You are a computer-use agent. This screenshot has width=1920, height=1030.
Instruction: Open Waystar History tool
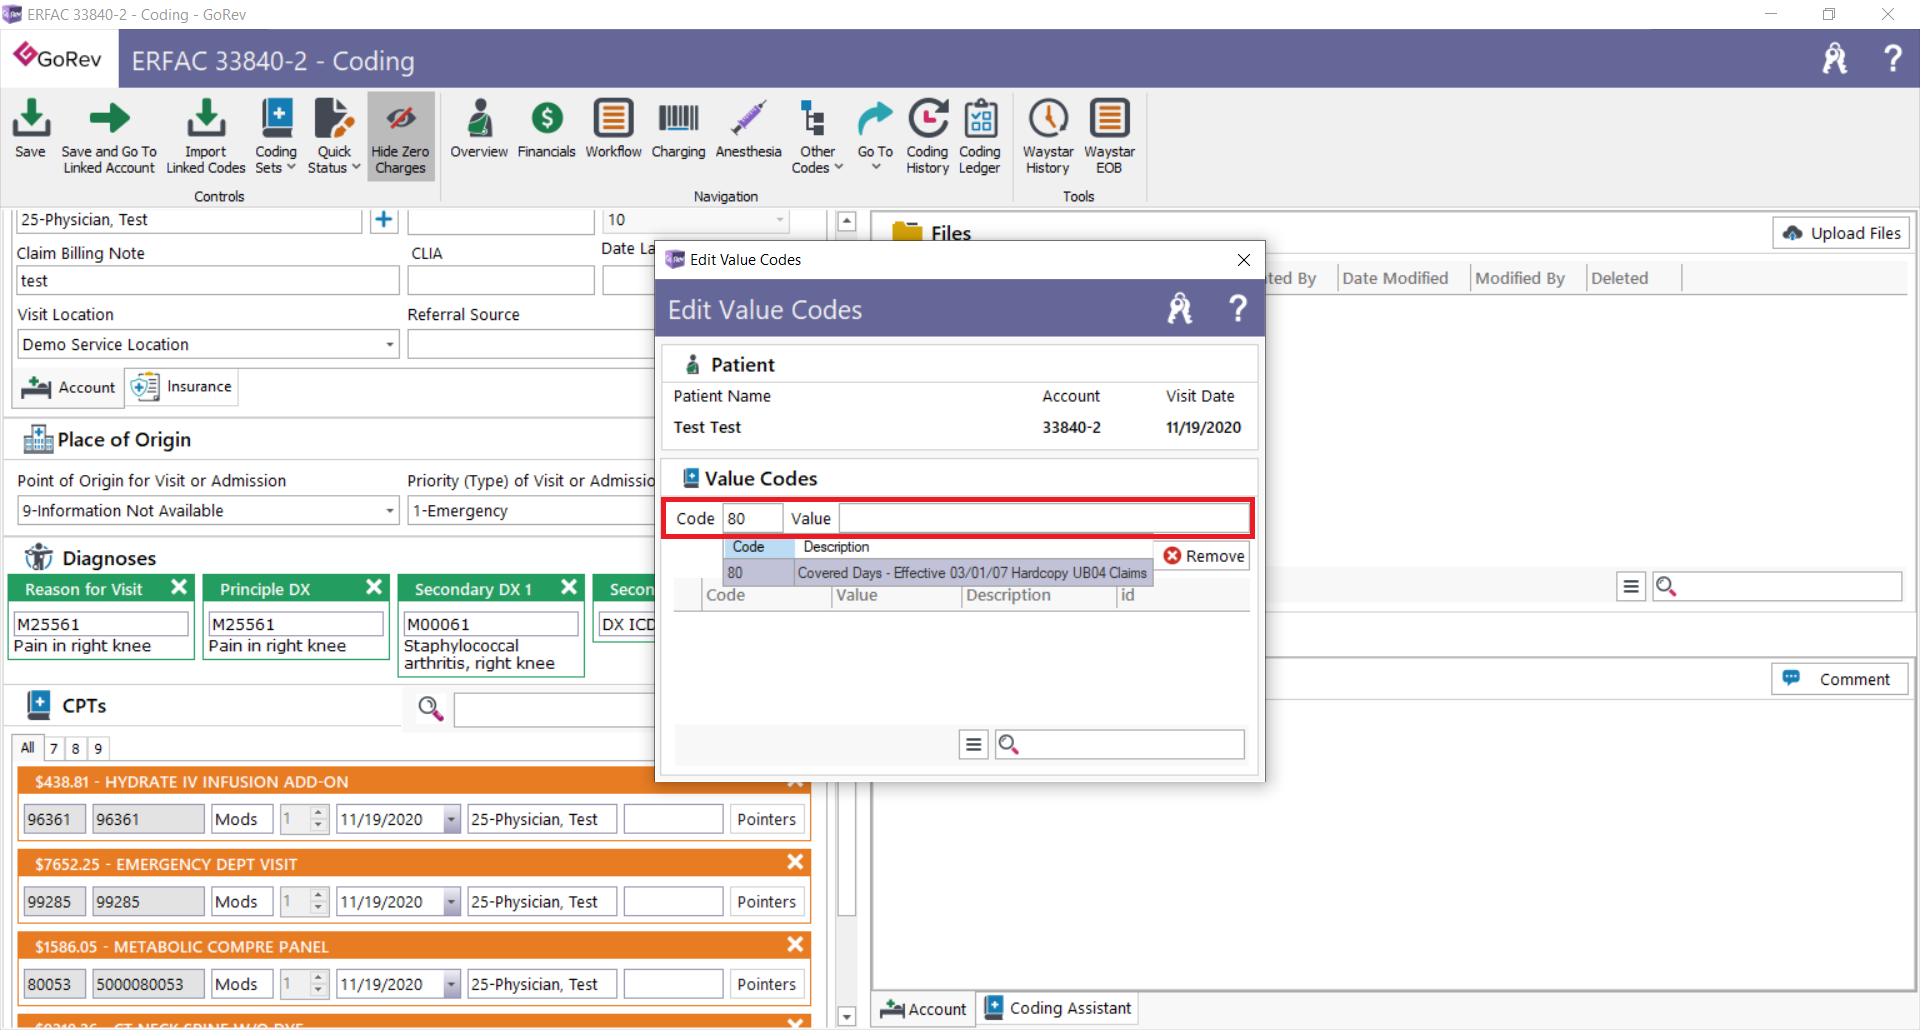(1048, 137)
